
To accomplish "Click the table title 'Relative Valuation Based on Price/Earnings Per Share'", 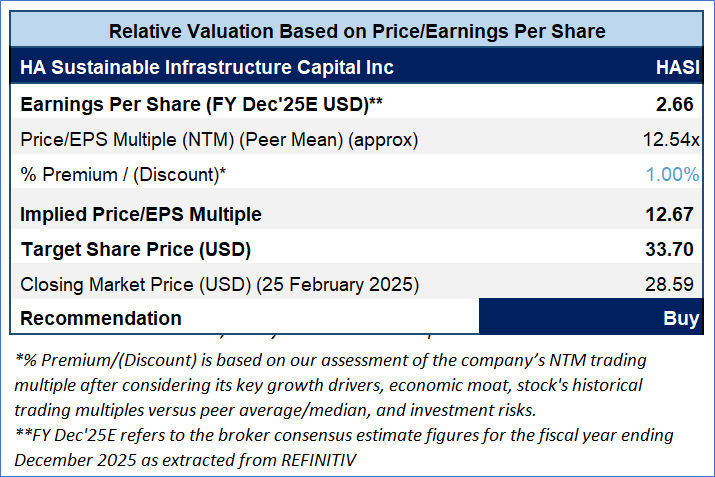I will [x=357, y=31].
